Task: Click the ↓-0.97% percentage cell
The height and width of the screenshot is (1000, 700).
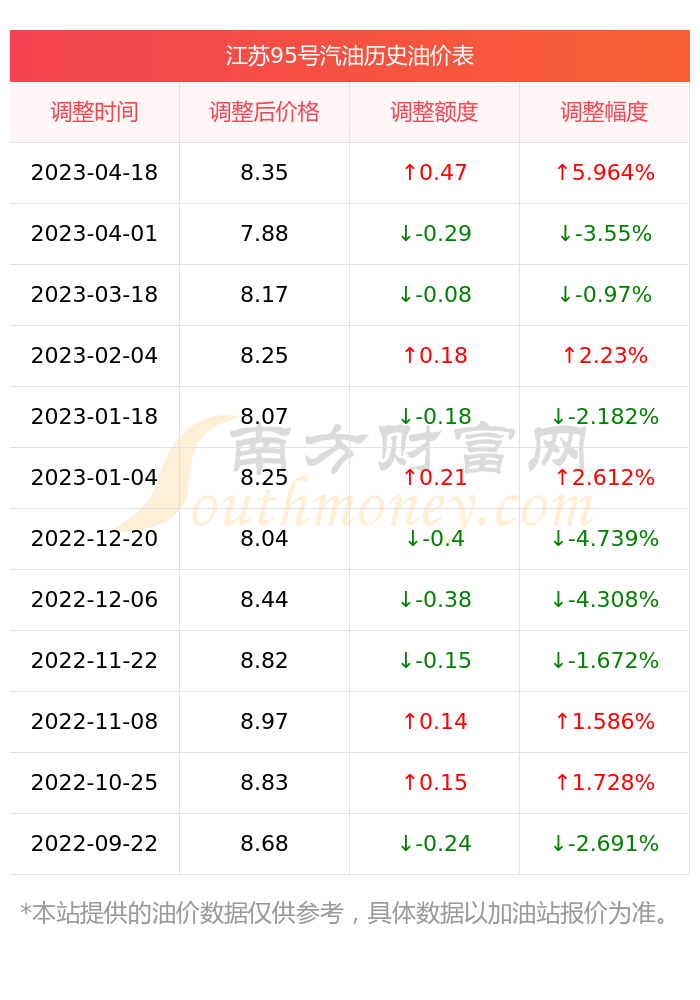Action: [x=604, y=295]
